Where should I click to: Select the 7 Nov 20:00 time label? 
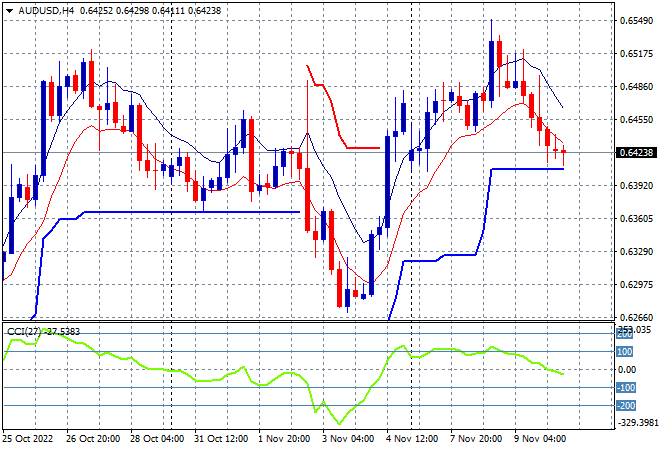tap(478, 438)
